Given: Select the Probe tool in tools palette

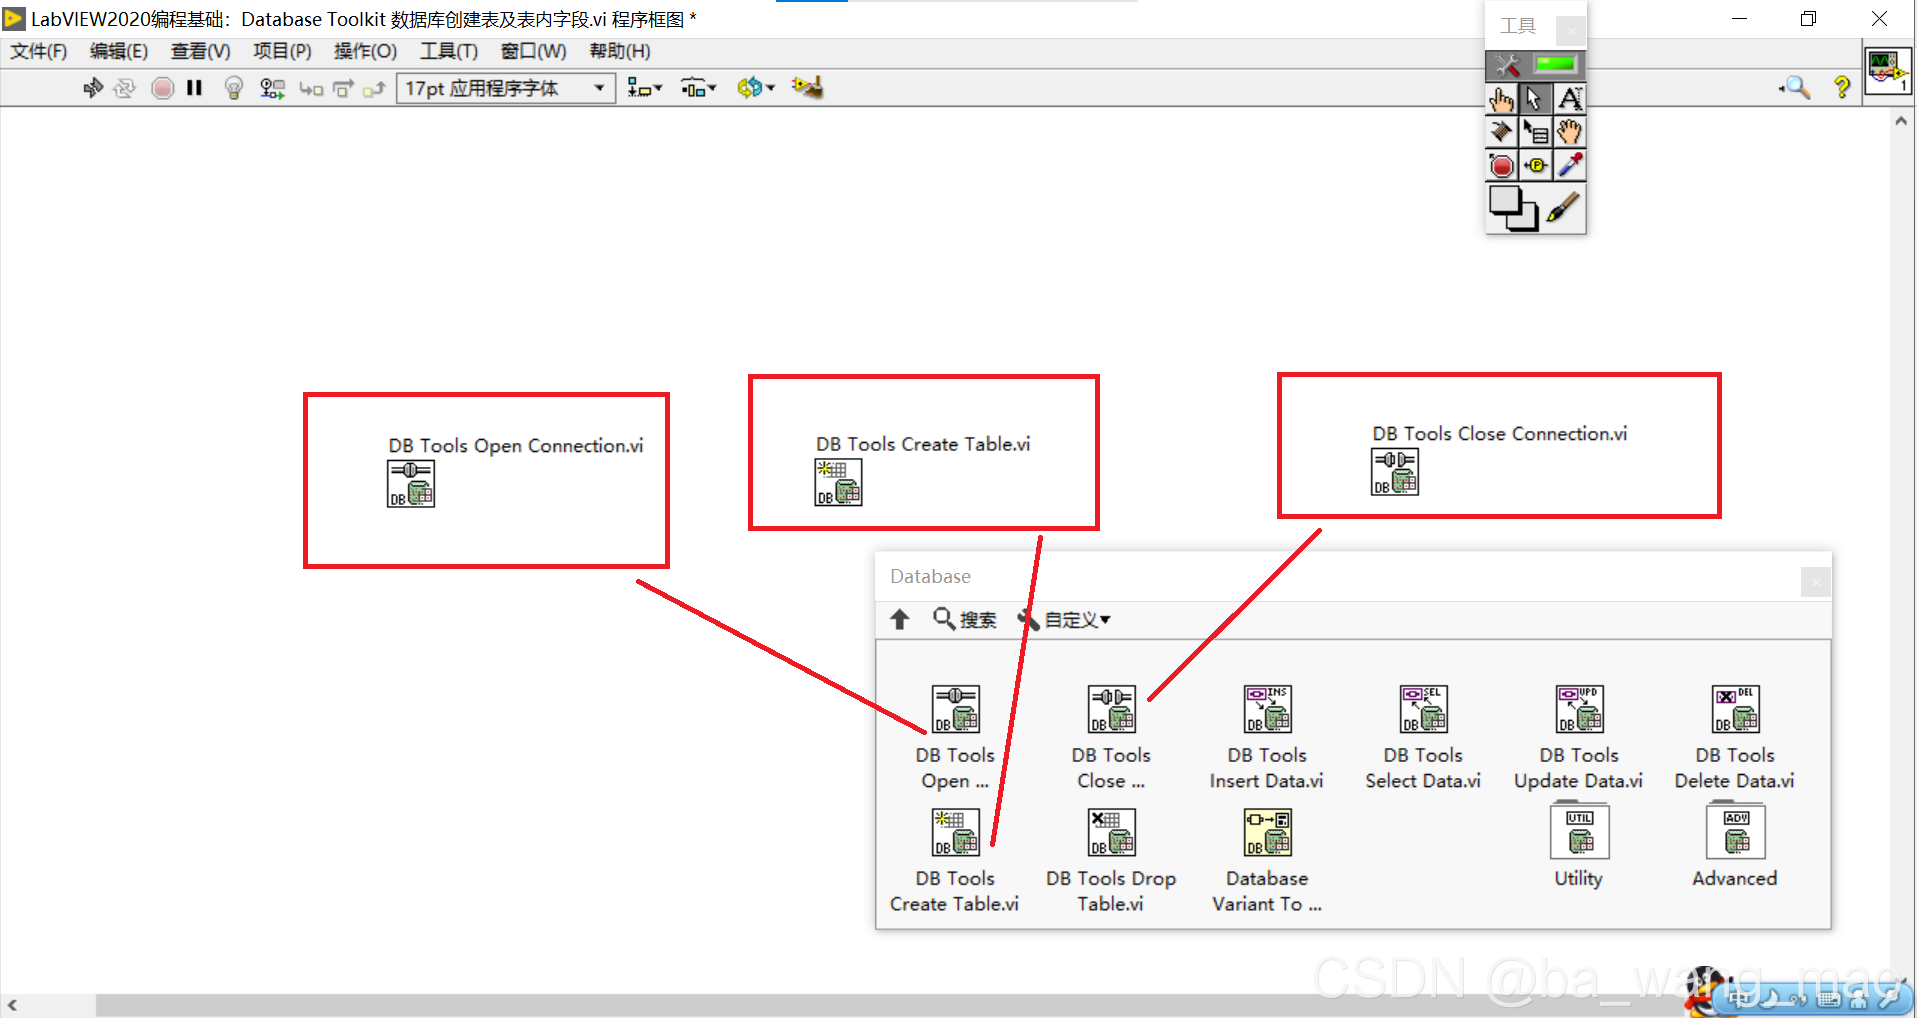Looking at the screenshot, I should coord(1535,165).
